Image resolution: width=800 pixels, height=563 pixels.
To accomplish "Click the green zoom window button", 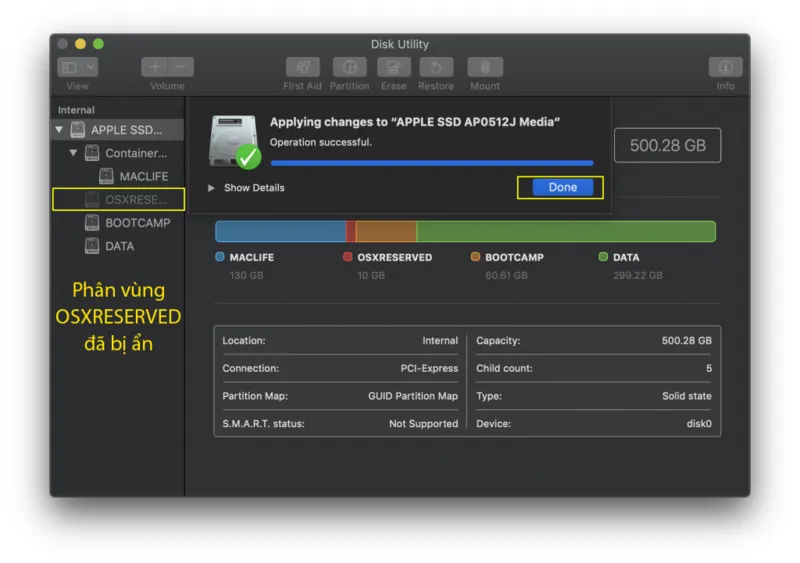I will [98, 44].
